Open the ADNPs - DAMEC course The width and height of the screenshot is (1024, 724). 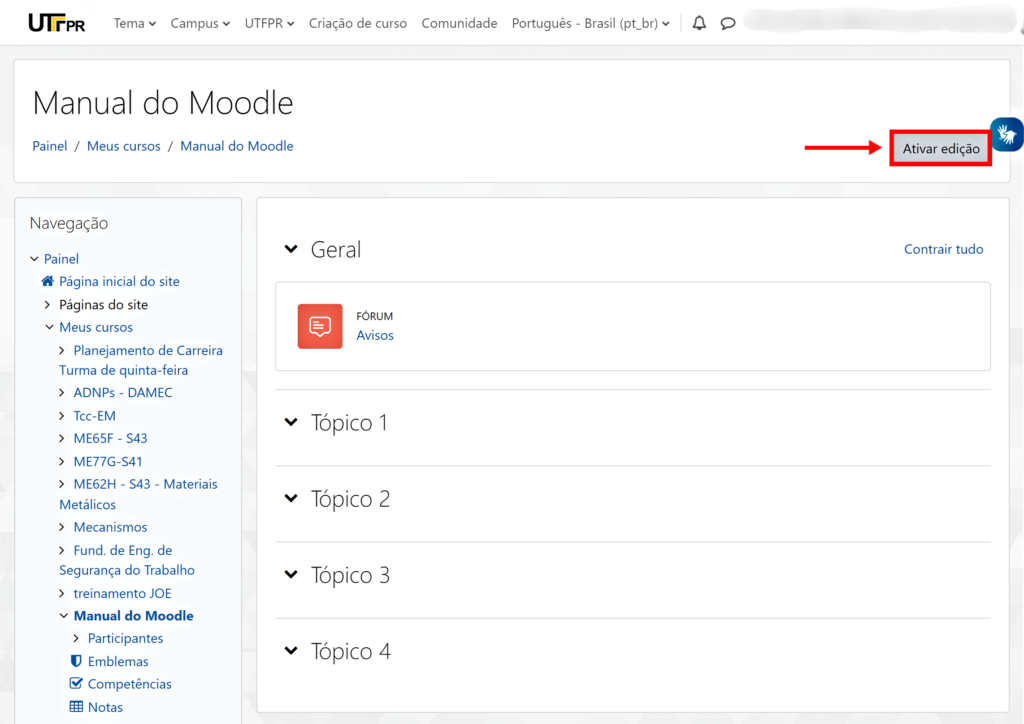tap(123, 392)
